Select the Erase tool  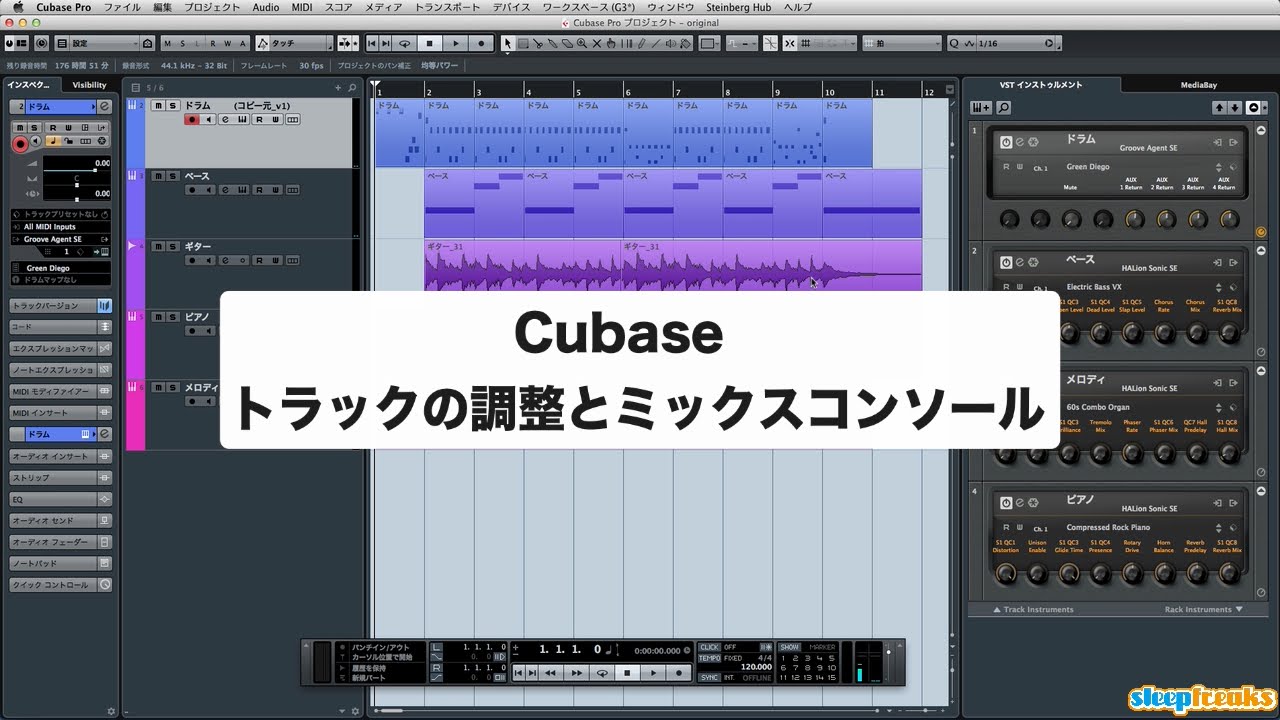(x=567, y=43)
